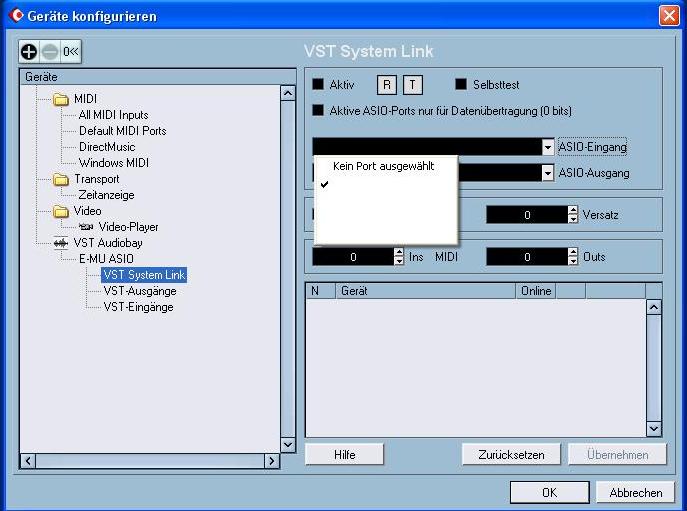Click the MIDI Ins value field
Screen dimensions: 687x511
click(x=353, y=257)
